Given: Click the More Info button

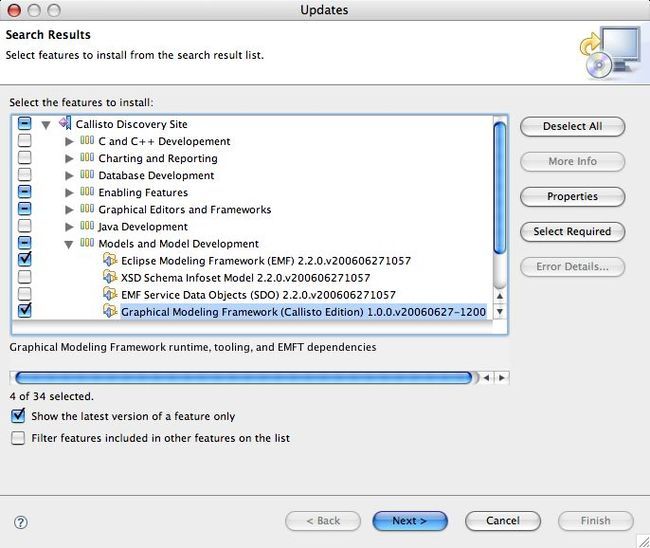Looking at the screenshot, I should [572, 161].
